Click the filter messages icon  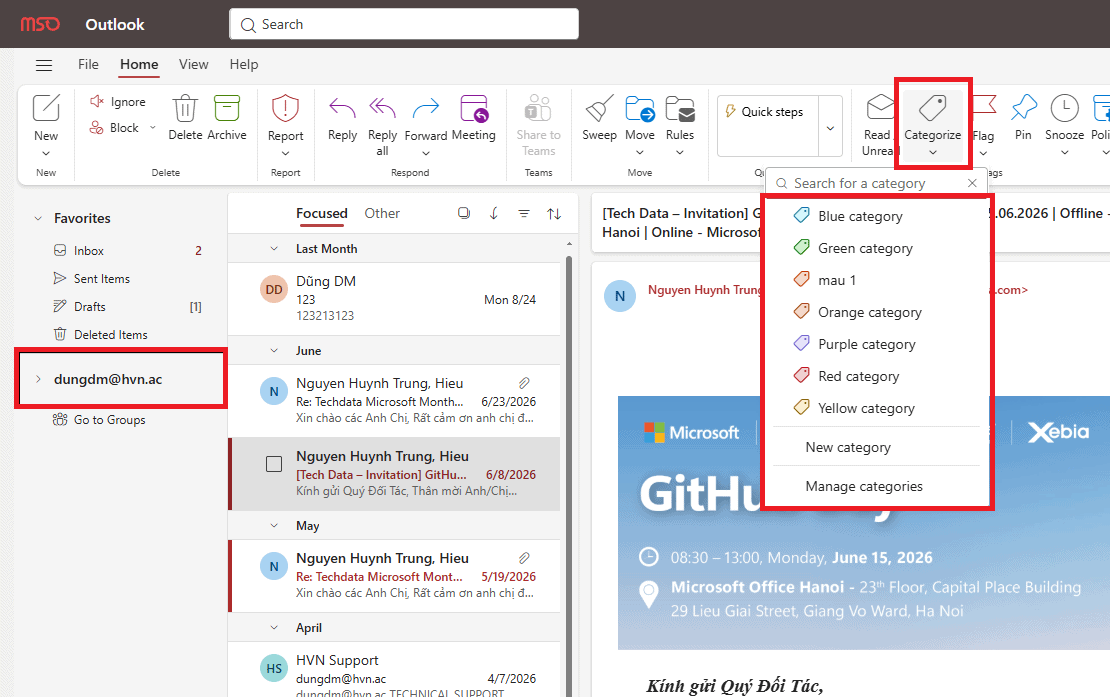click(524, 213)
